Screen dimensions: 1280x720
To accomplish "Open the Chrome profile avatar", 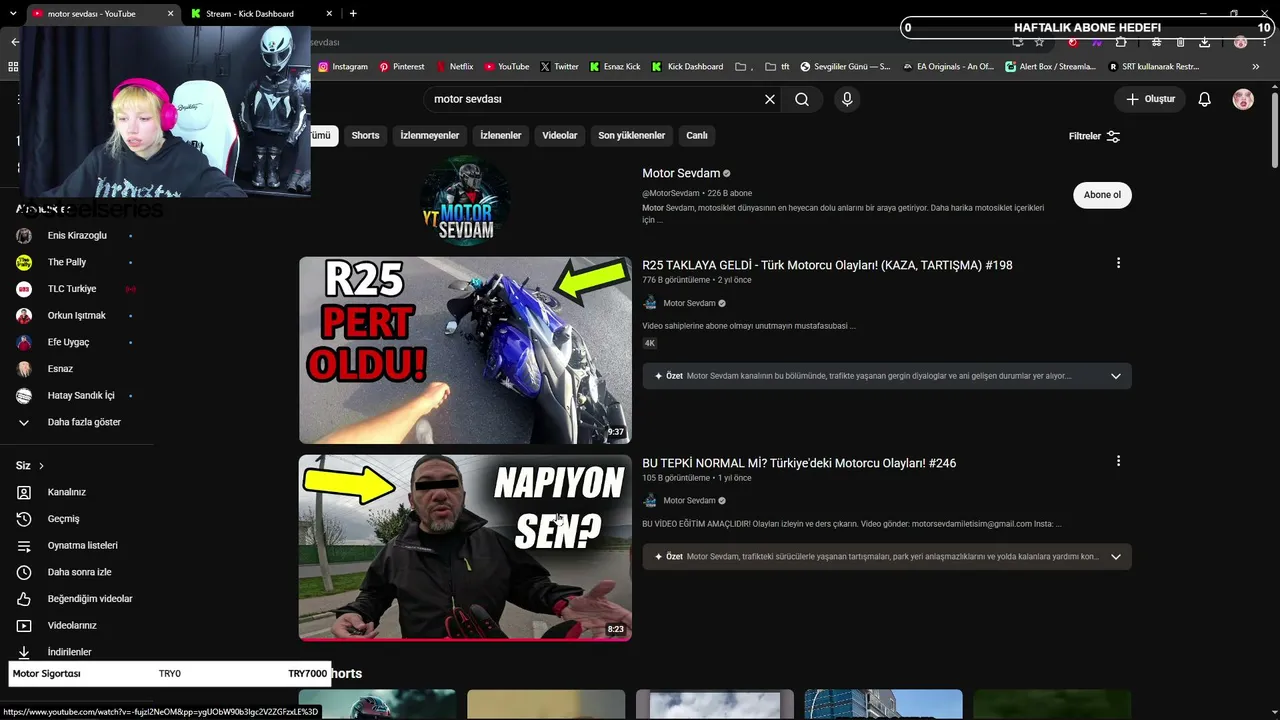I will [x=1241, y=42].
